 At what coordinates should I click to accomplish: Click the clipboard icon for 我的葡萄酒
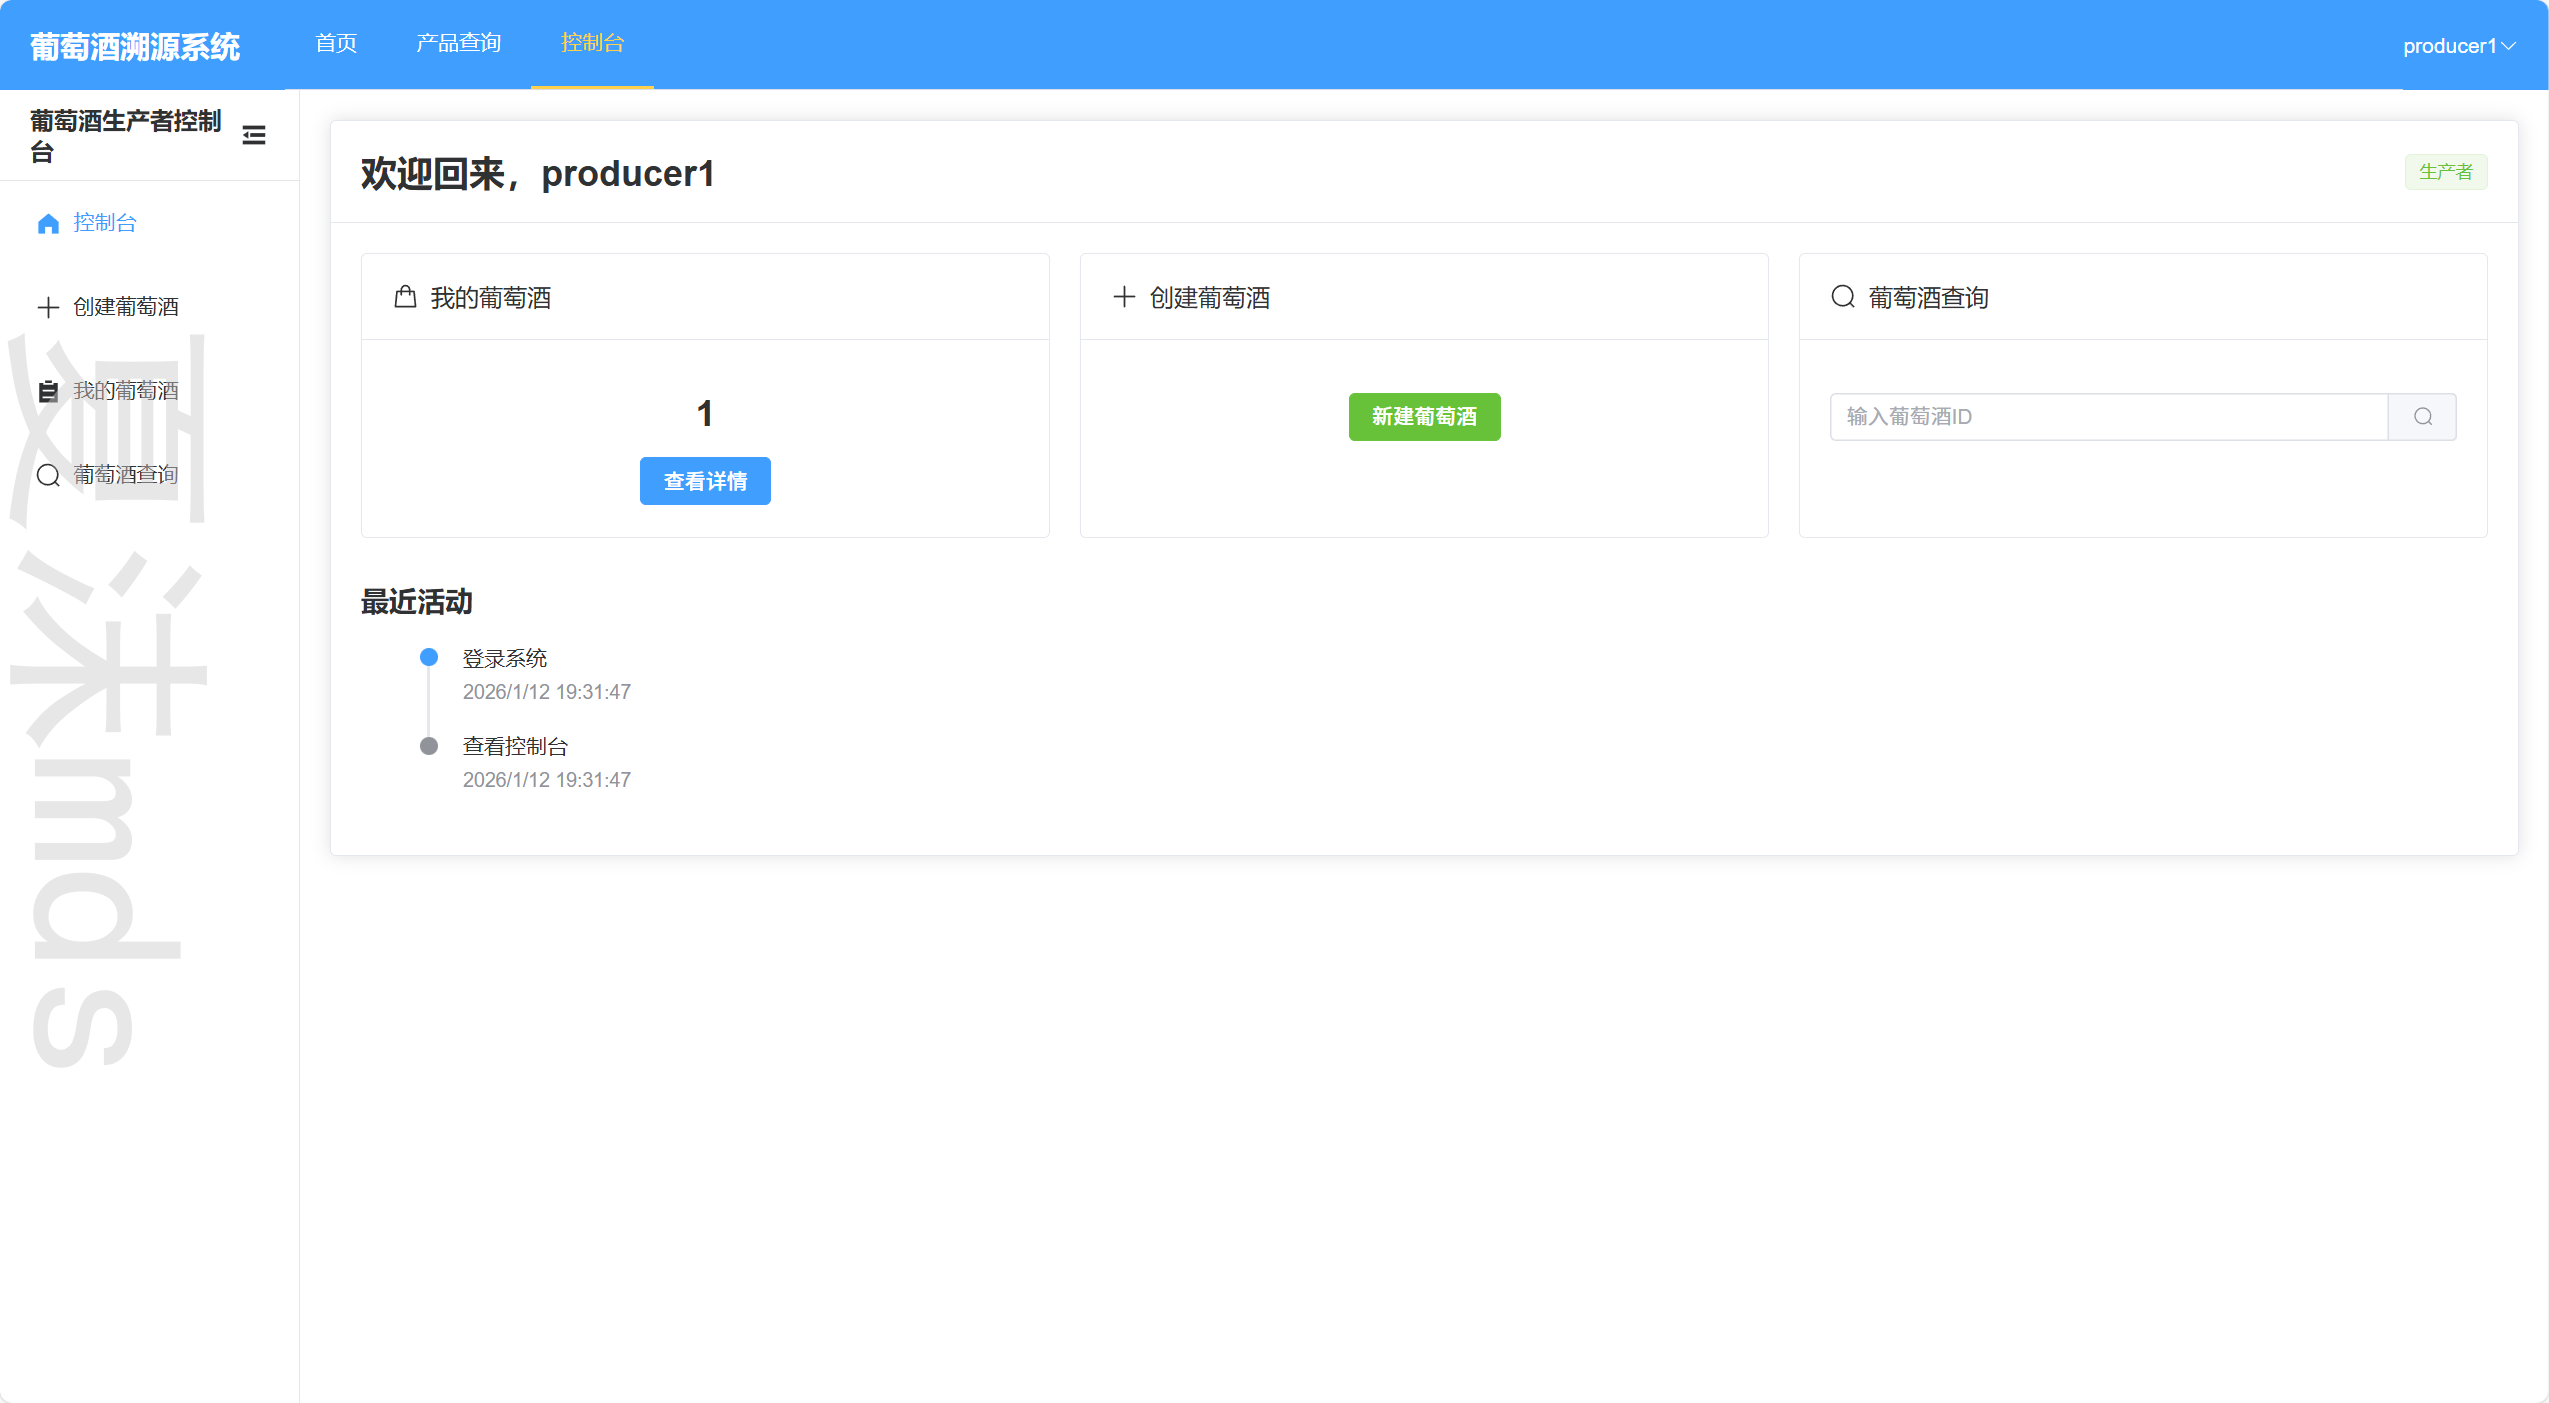click(48, 391)
